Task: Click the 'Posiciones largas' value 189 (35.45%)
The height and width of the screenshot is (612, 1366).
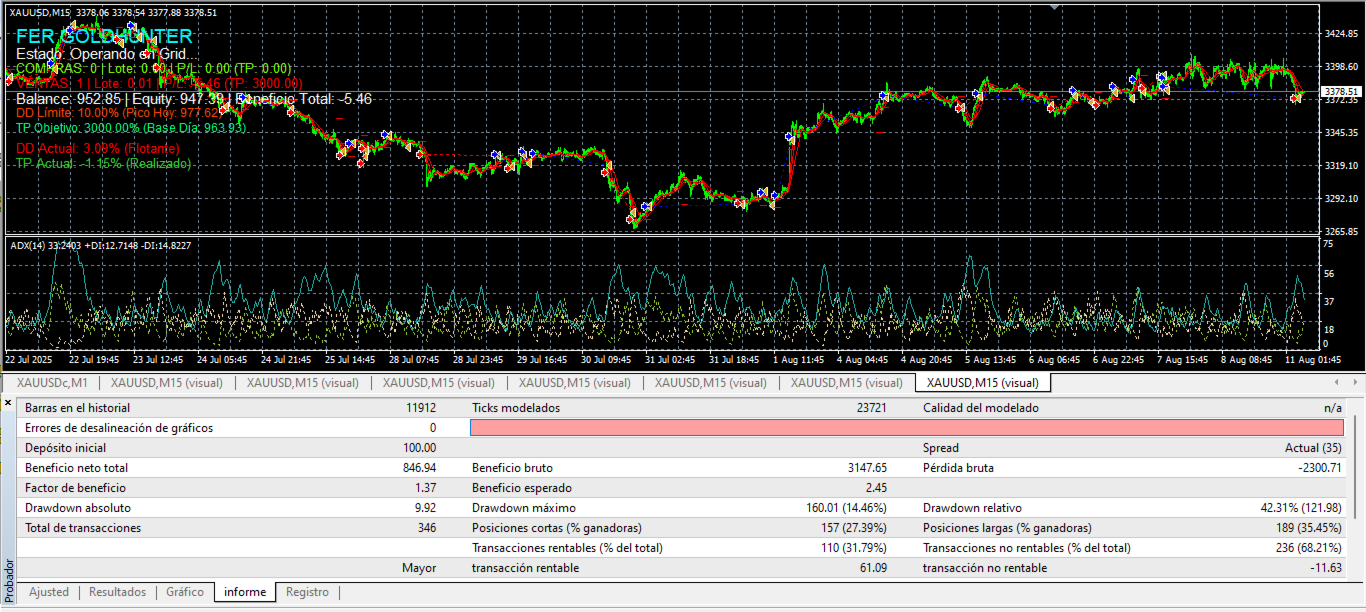Action: [1307, 528]
